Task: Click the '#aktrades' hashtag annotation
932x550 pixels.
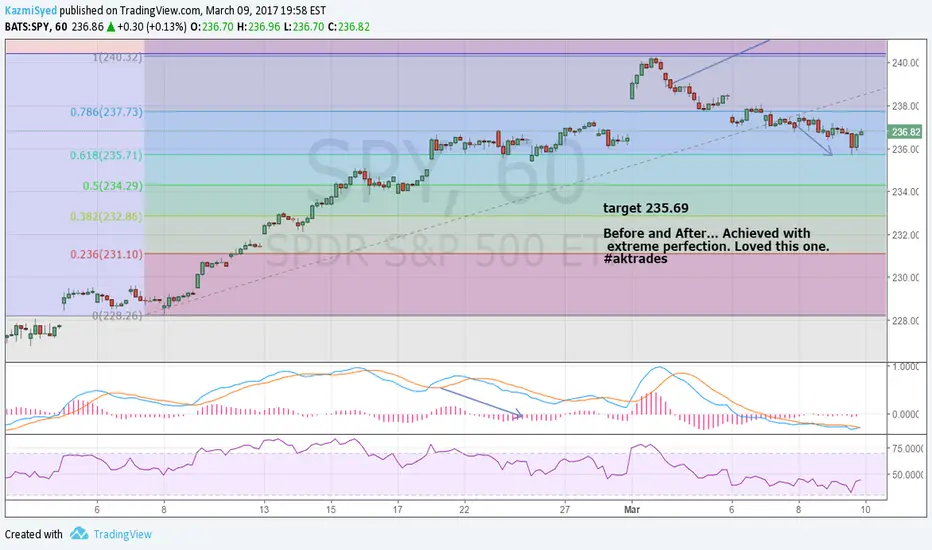Action: [635, 259]
